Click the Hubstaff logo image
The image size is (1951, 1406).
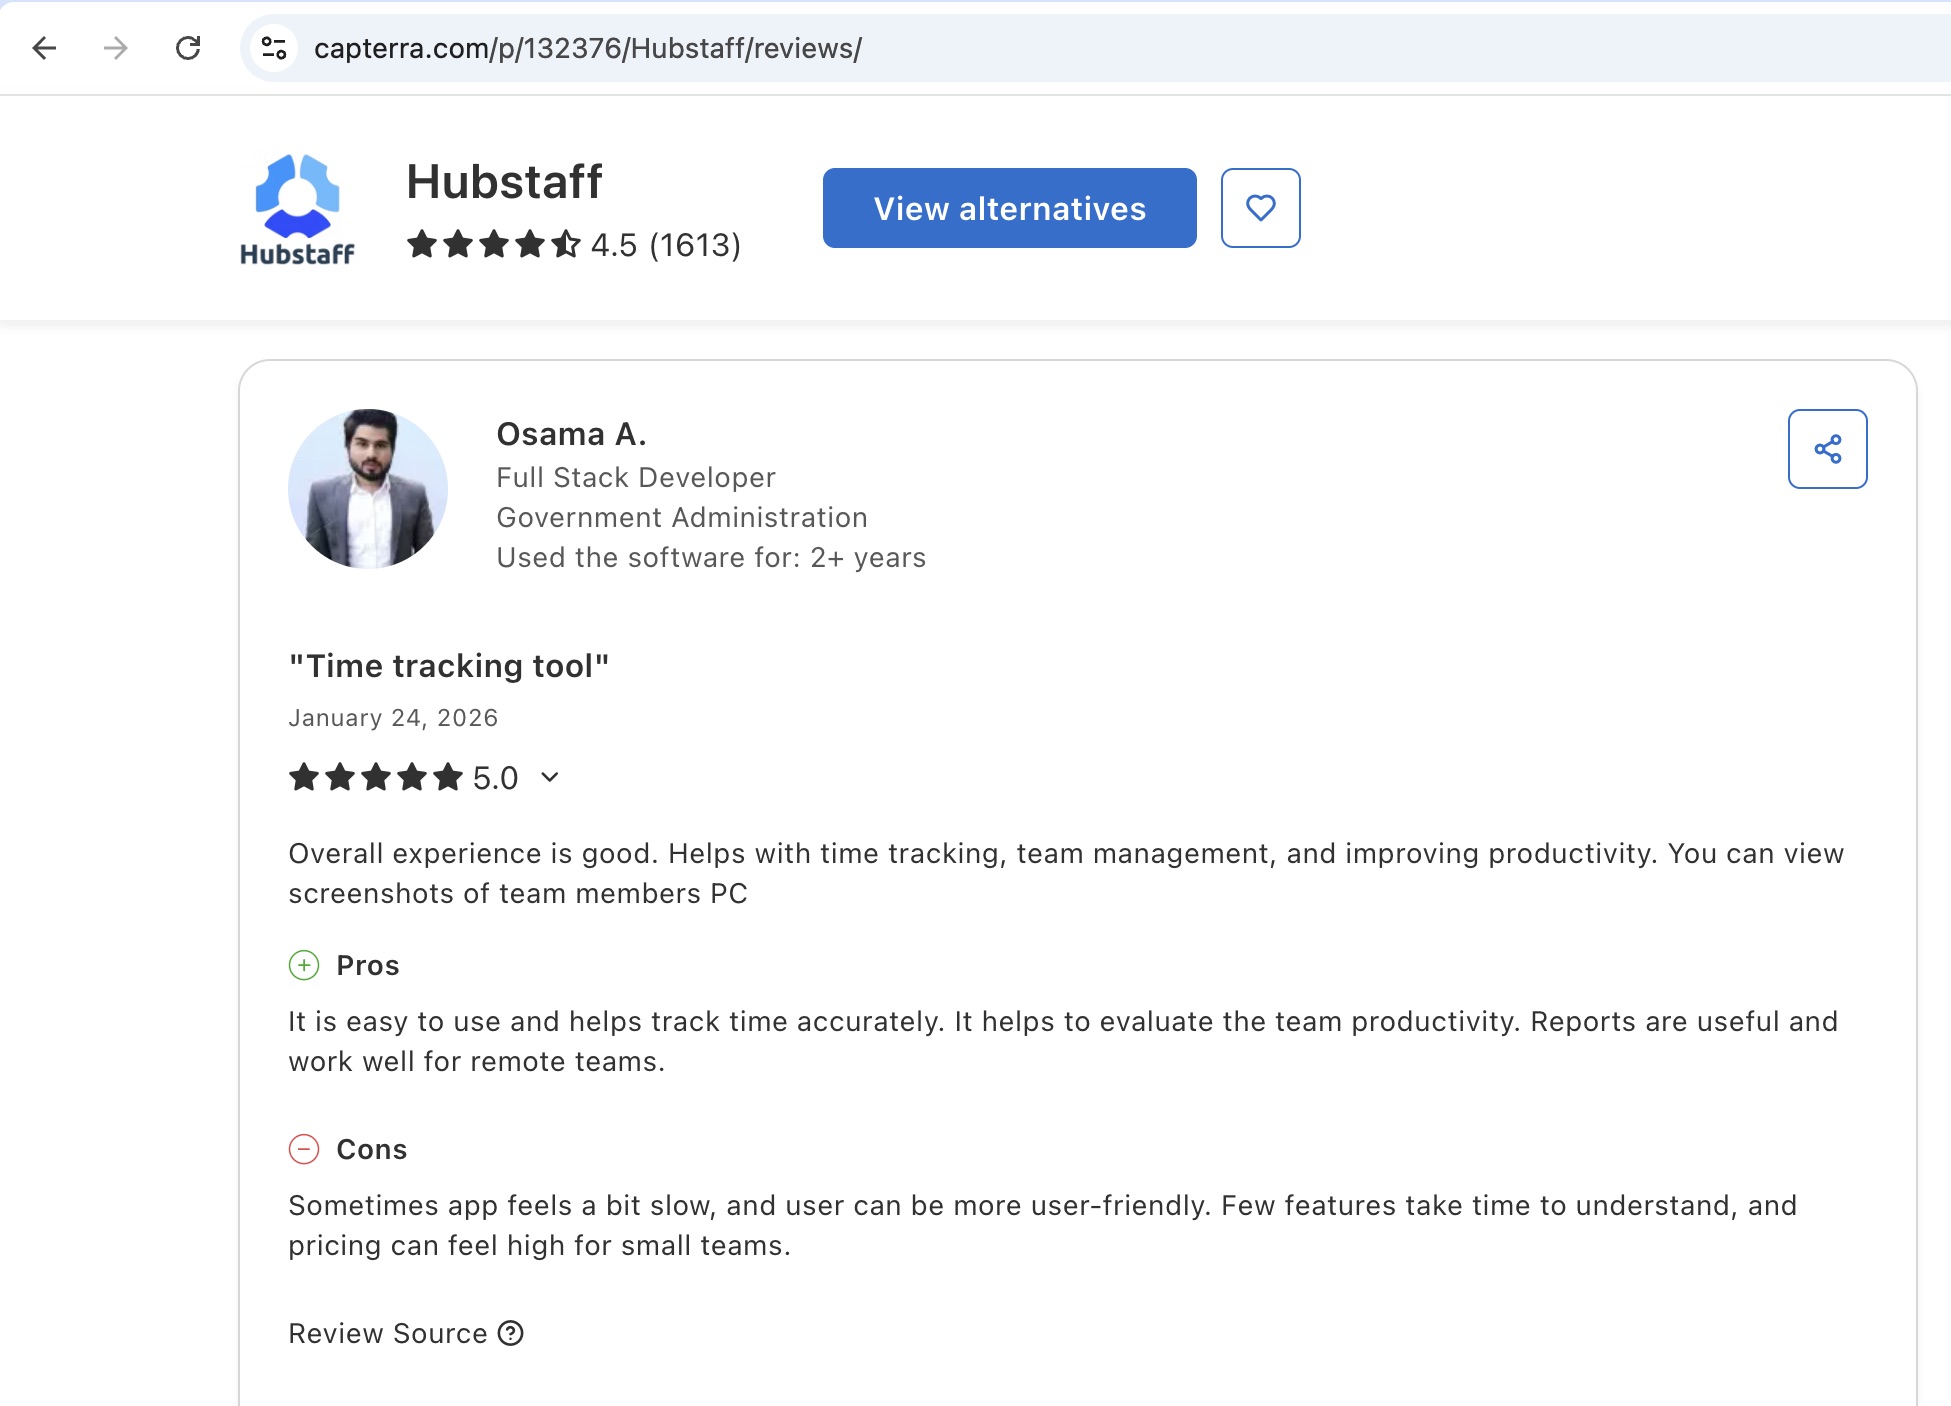pyautogui.click(x=297, y=209)
